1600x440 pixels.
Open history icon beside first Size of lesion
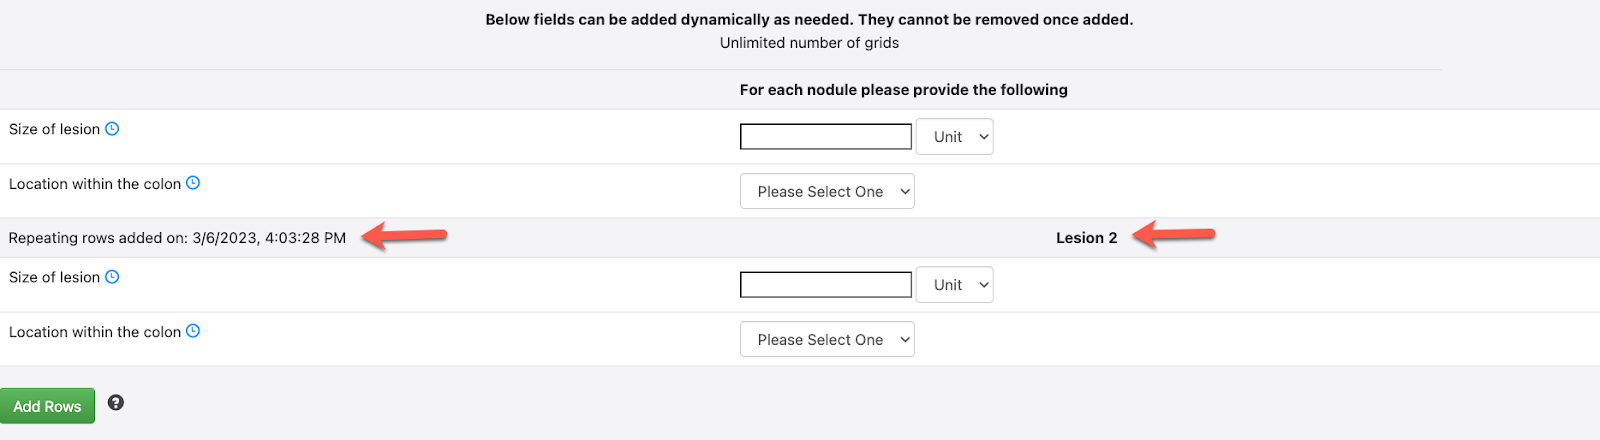pyautogui.click(x=112, y=129)
